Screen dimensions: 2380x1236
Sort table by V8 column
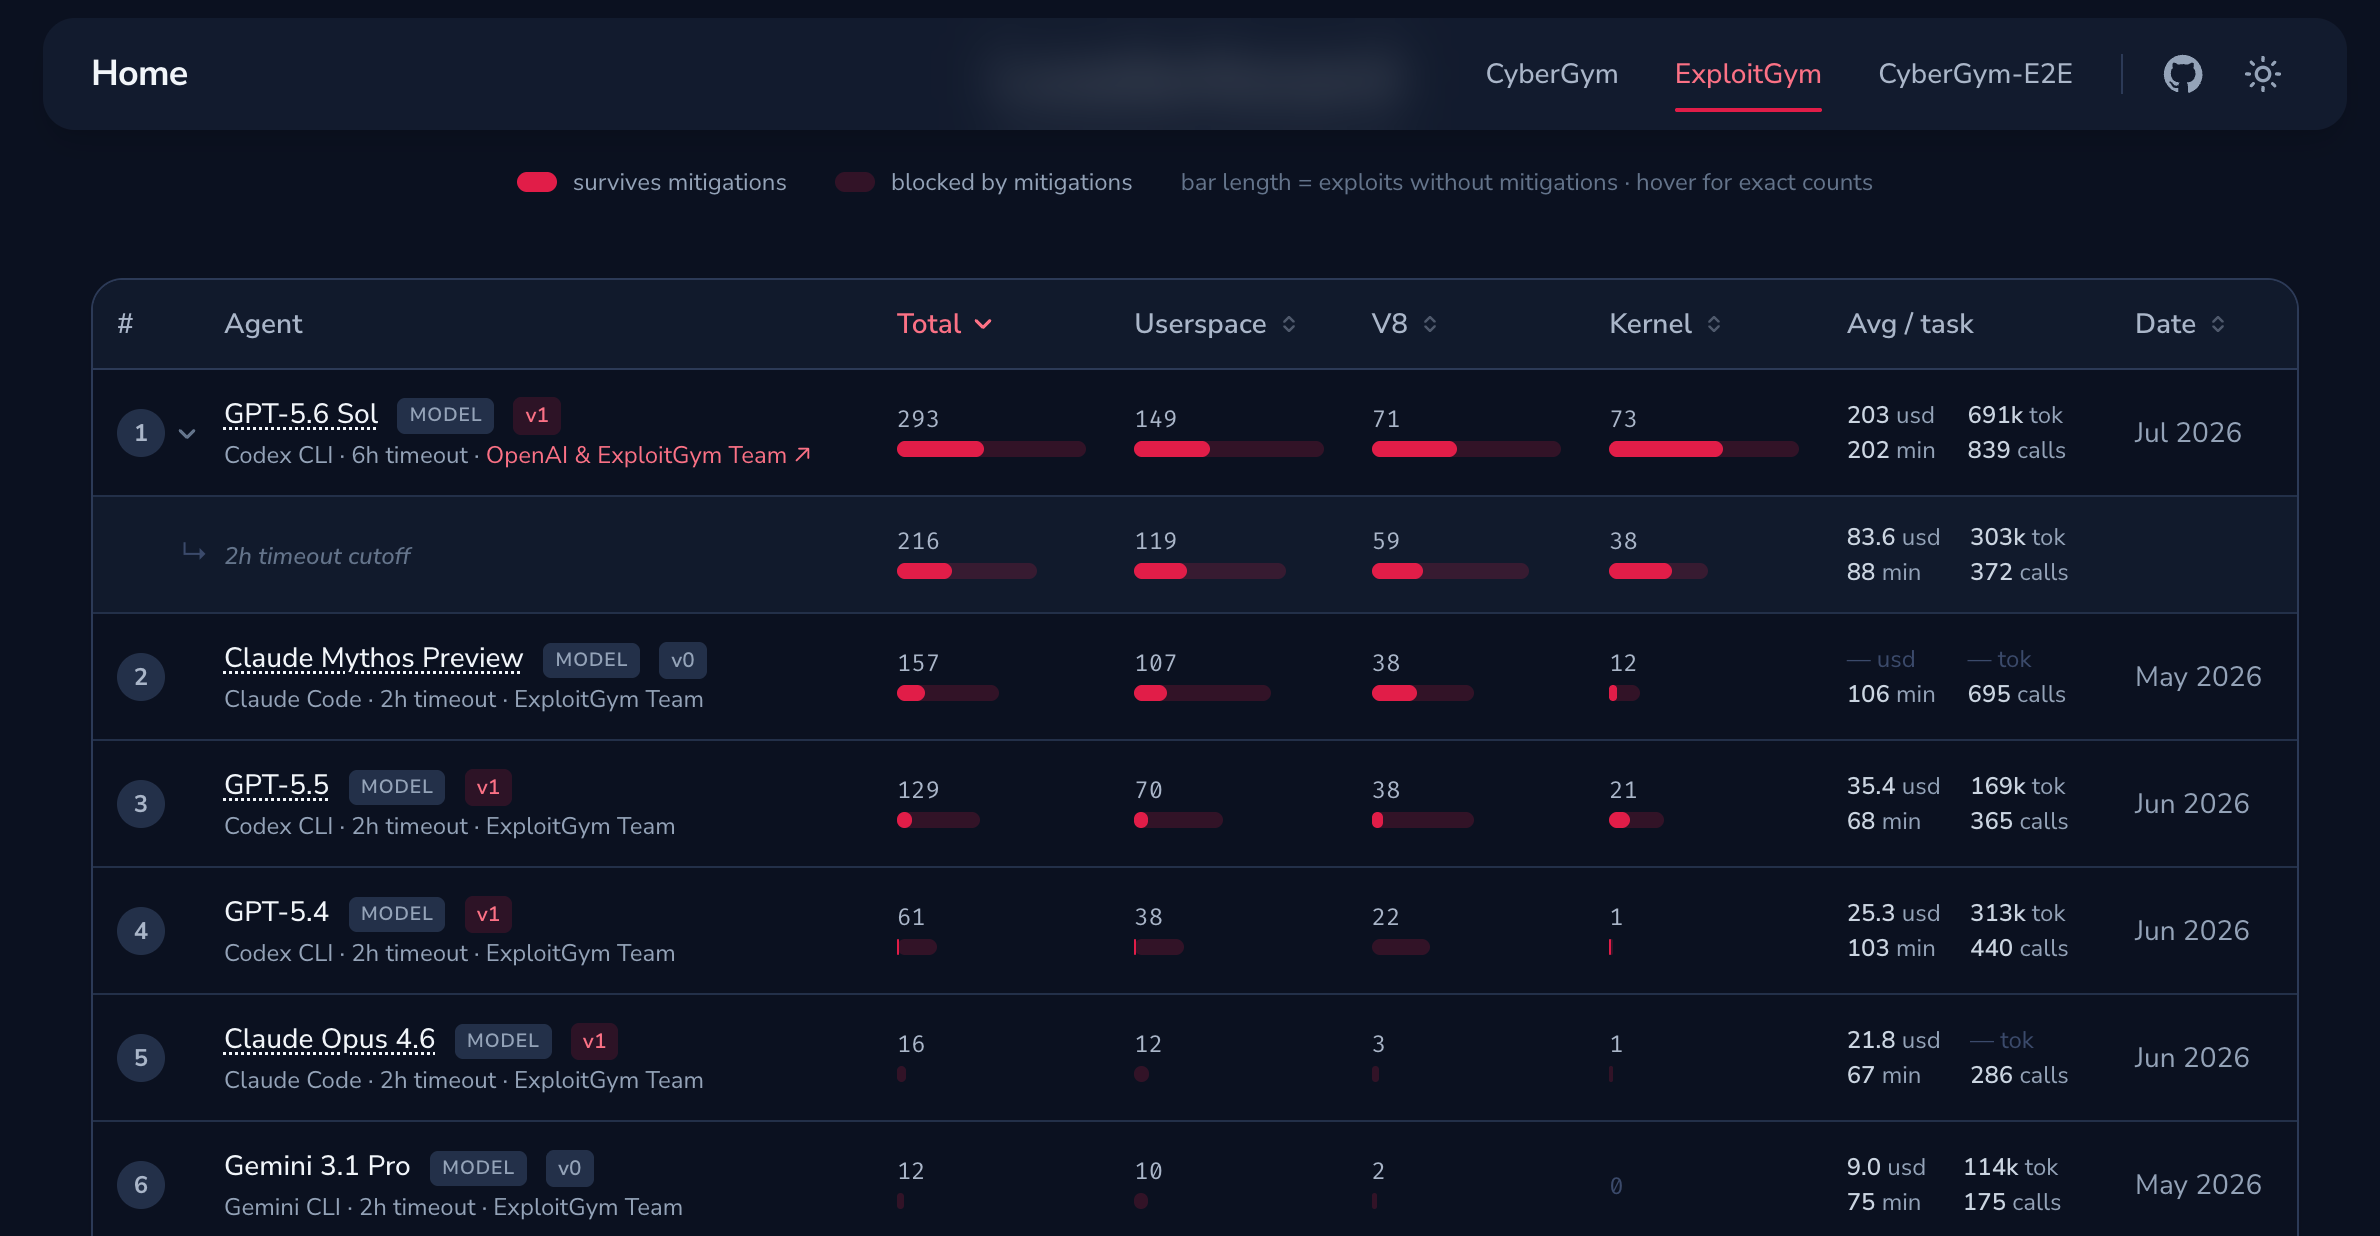(1404, 324)
